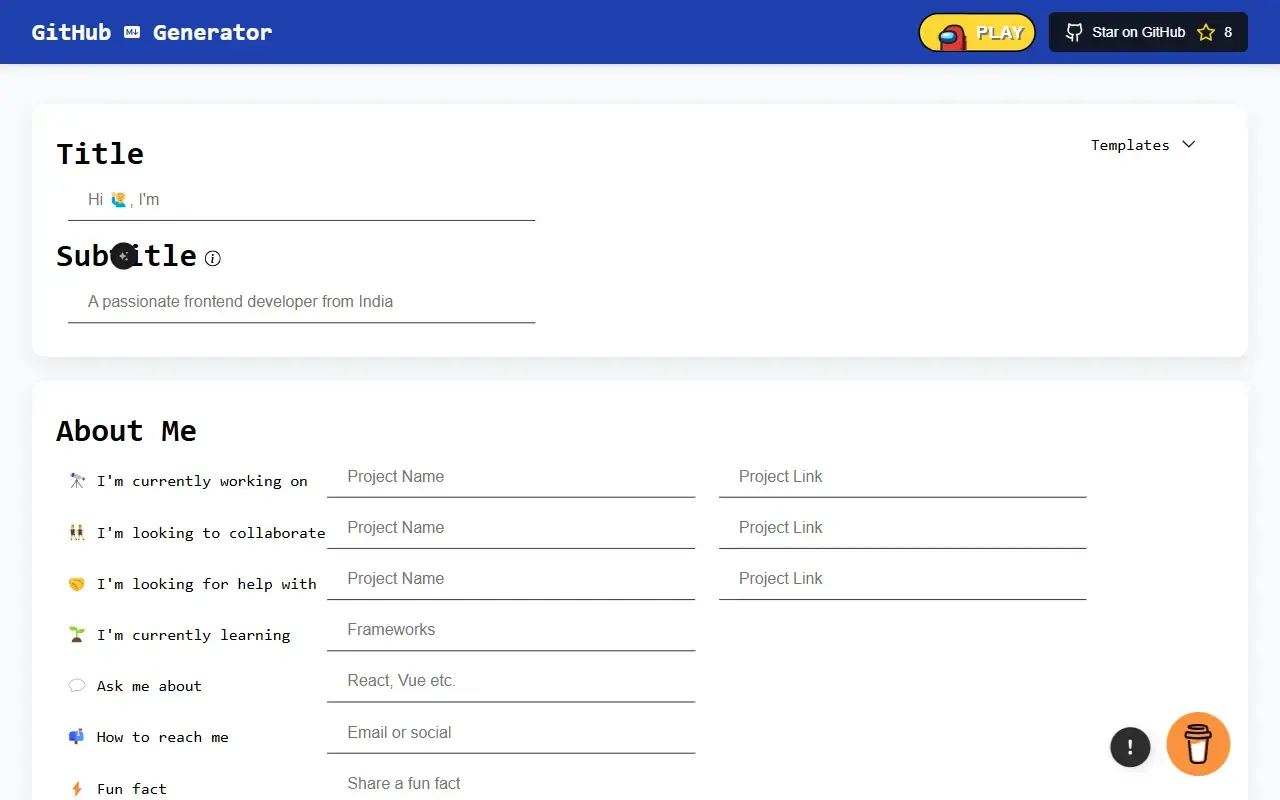The image size is (1280, 800).
Task: Click the lightning bolt emoji icon
Action: pos(77,789)
